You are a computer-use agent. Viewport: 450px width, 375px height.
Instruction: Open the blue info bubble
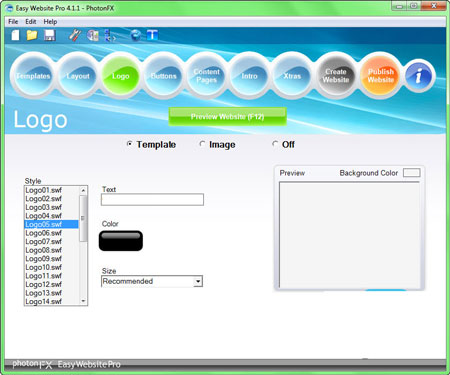pos(419,76)
